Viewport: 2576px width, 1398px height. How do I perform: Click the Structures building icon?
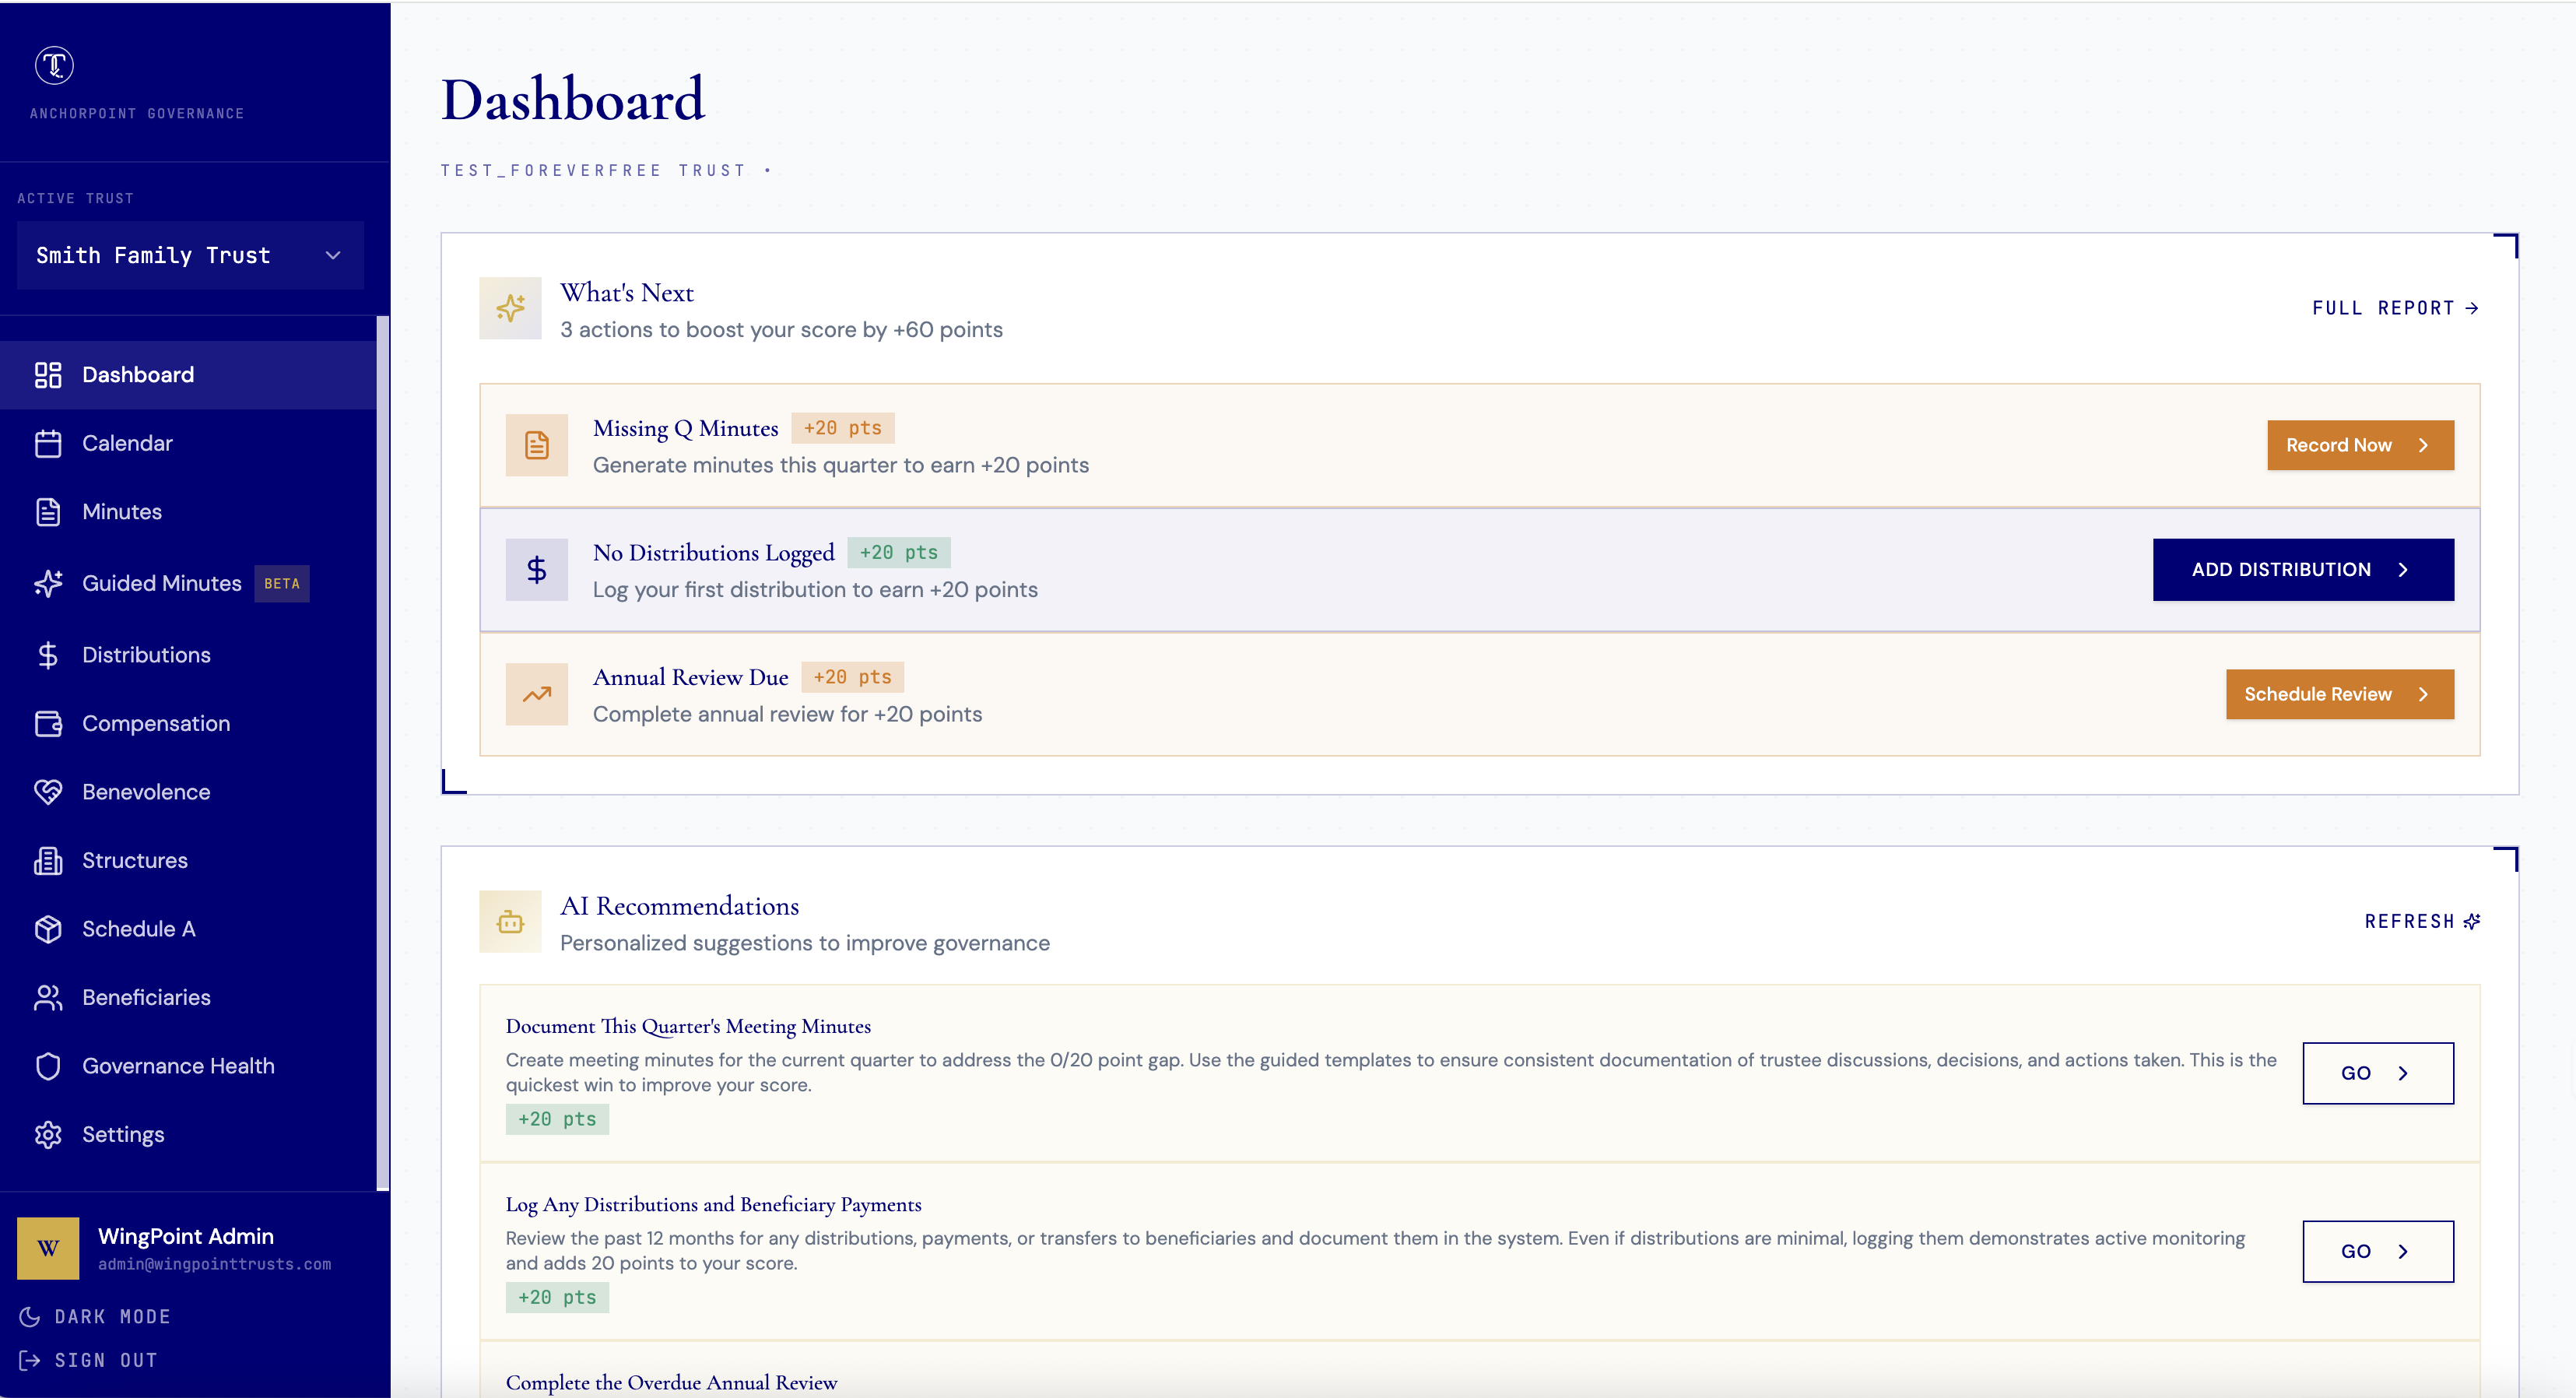click(x=49, y=860)
